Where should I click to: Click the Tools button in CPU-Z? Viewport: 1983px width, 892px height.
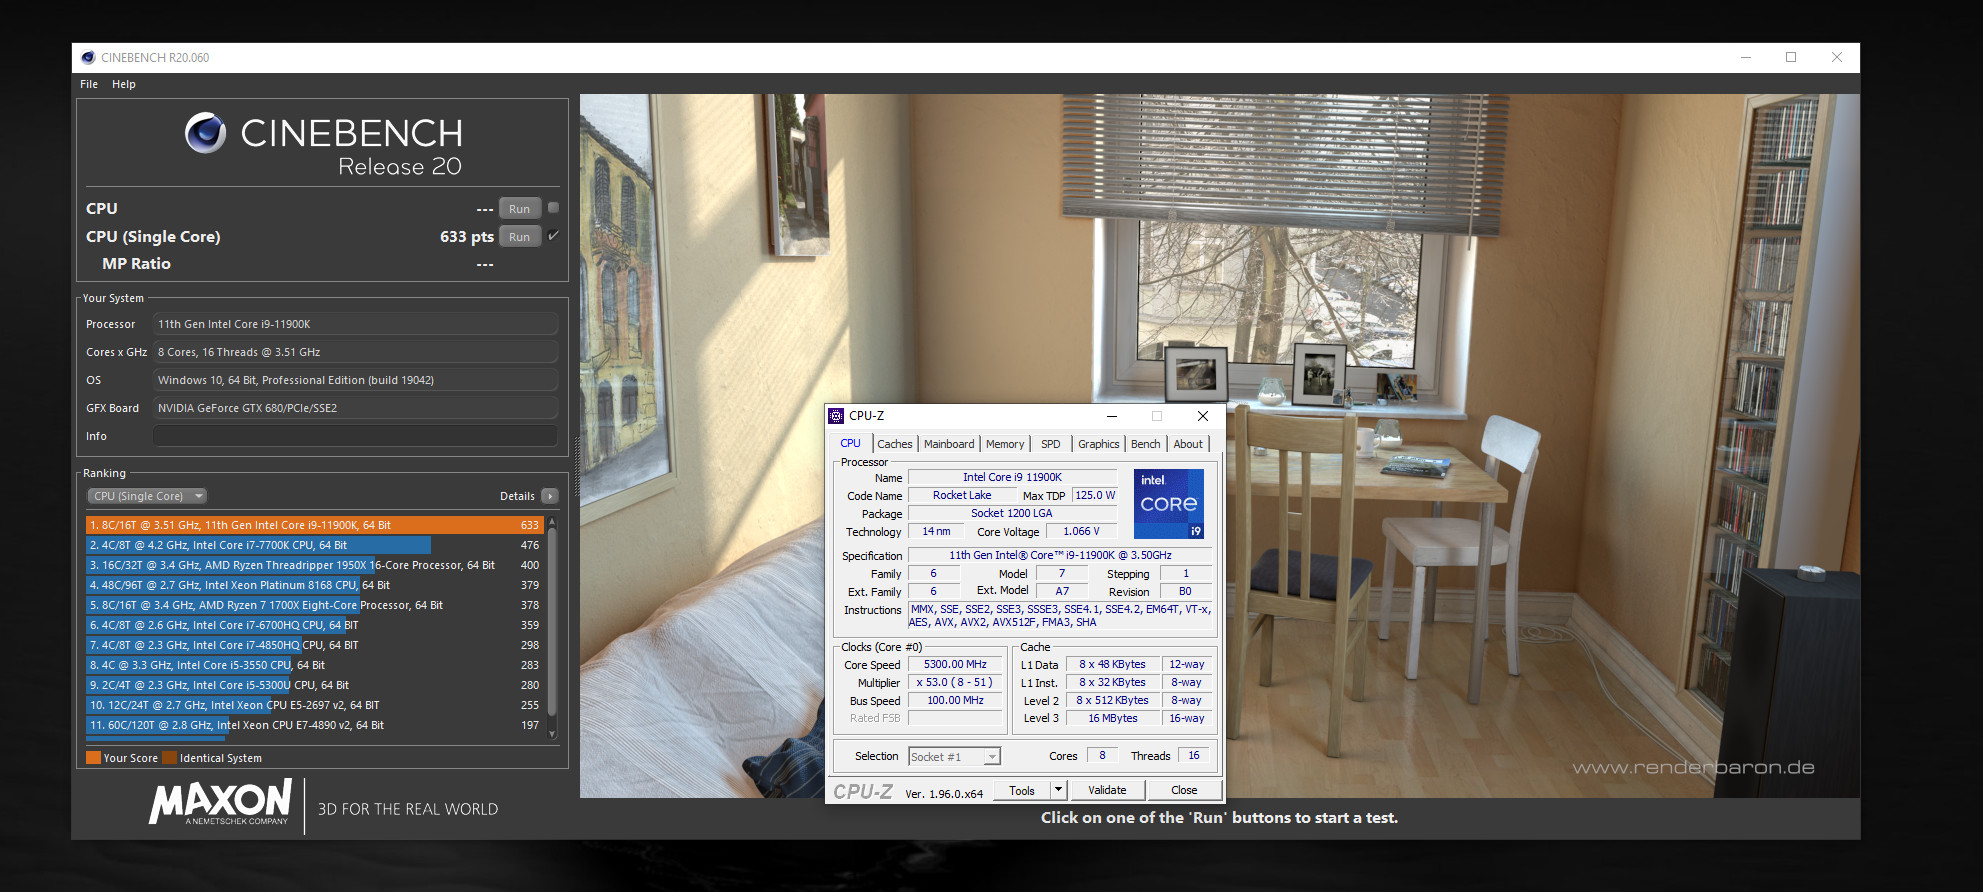click(x=1022, y=790)
